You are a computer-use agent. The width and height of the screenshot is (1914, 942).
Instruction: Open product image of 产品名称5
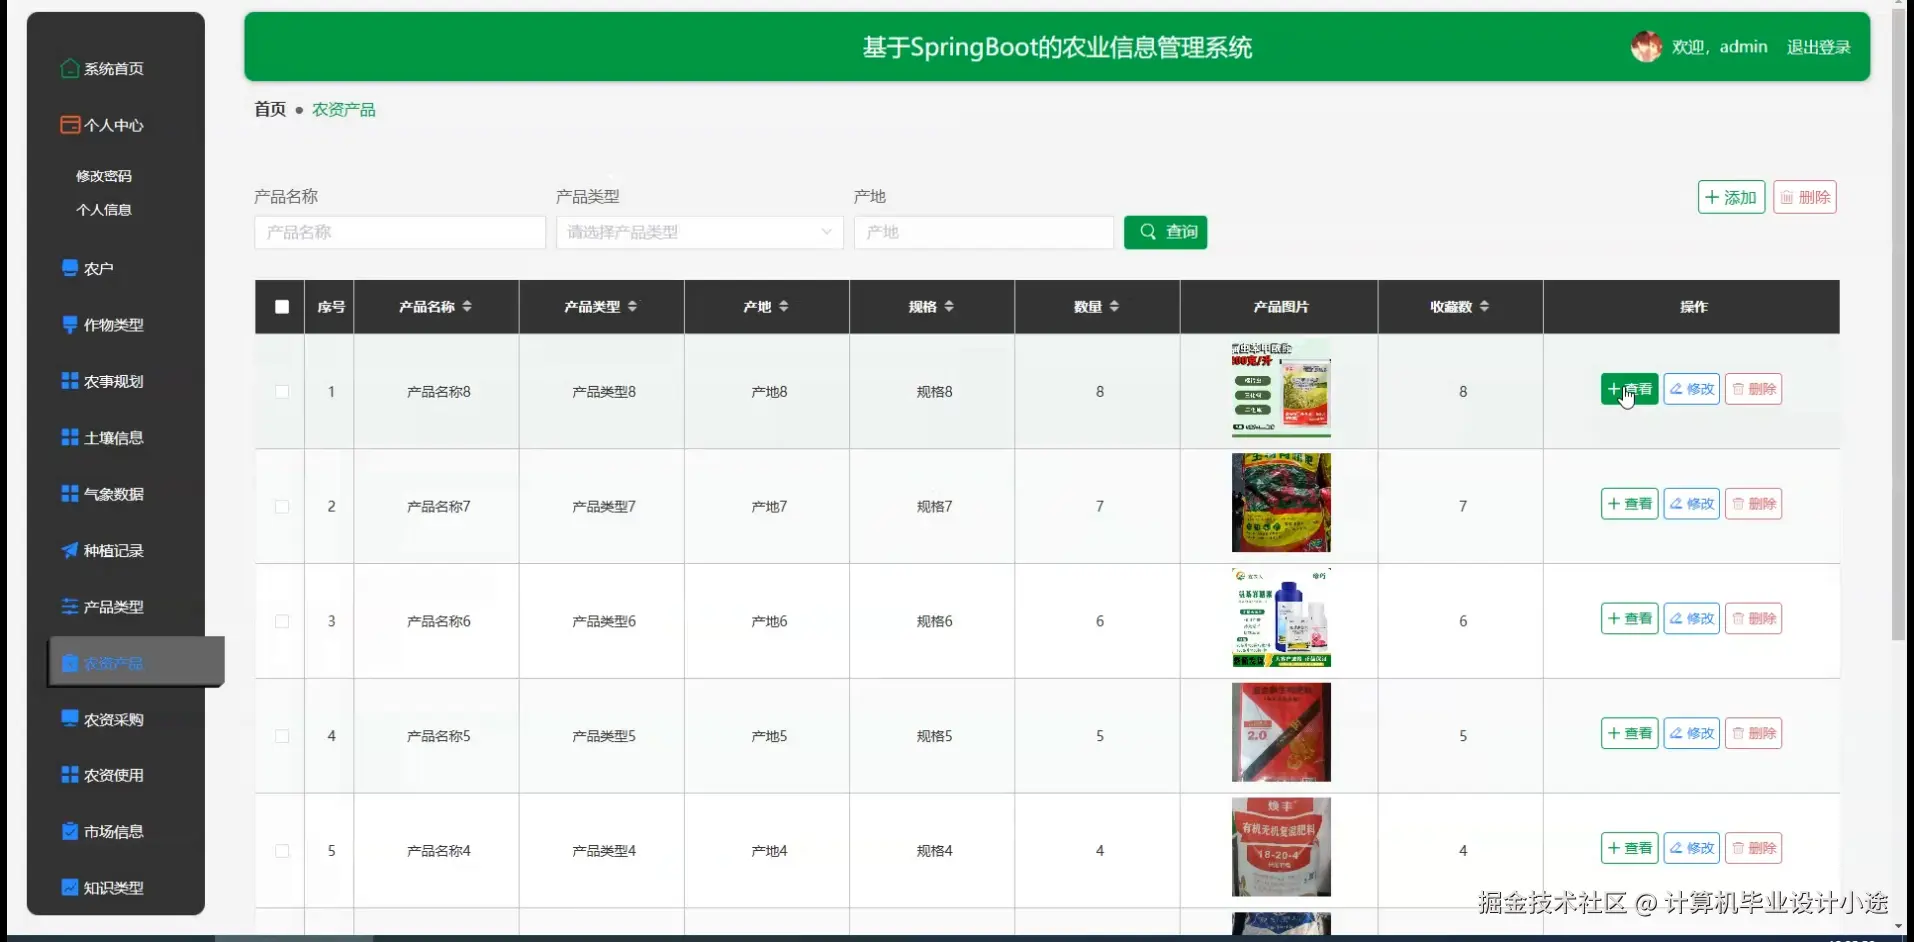coord(1281,732)
